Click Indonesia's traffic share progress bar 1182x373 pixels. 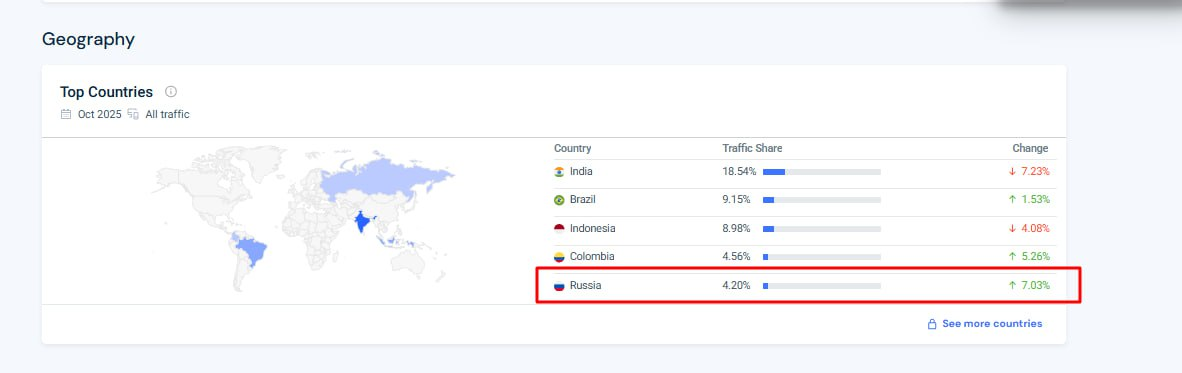tap(822, 229)
